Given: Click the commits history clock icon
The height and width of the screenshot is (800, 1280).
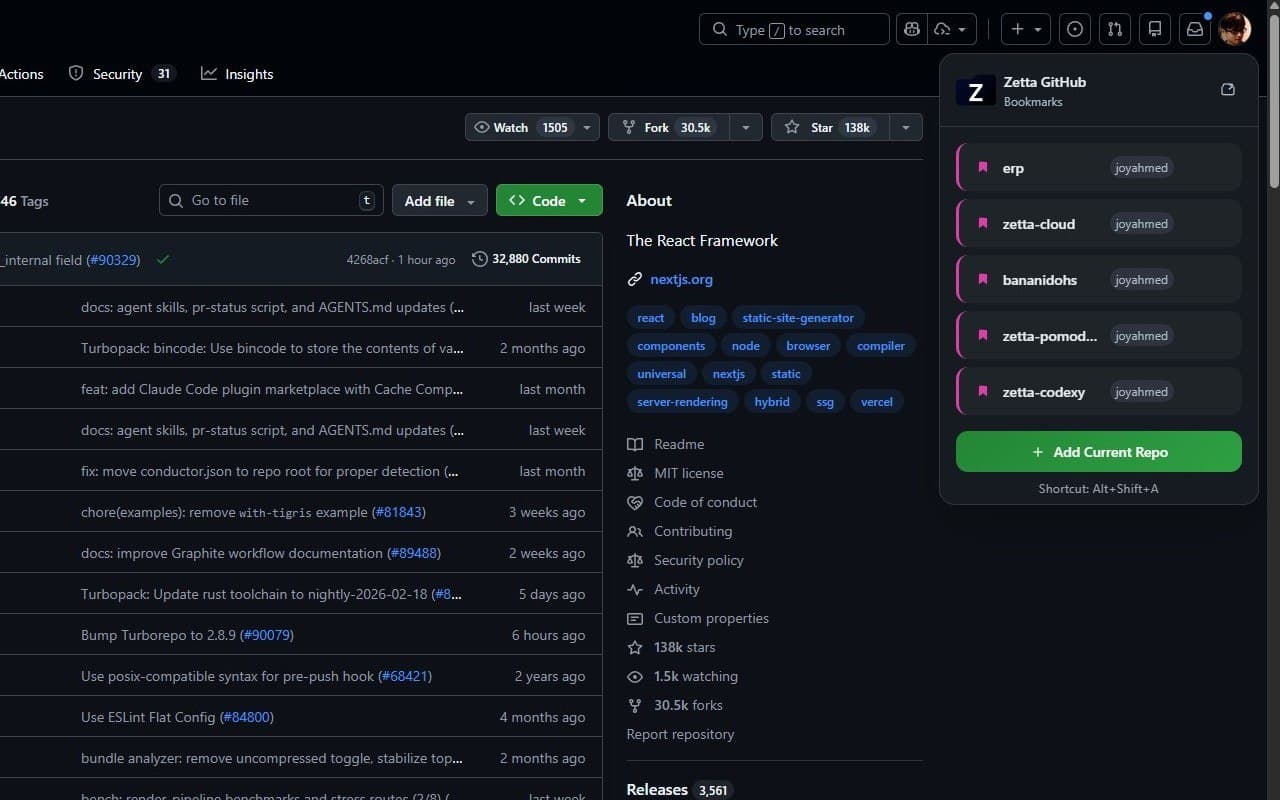Looking at the screenshot, I should pyautogui.click(x=480, y=259).
